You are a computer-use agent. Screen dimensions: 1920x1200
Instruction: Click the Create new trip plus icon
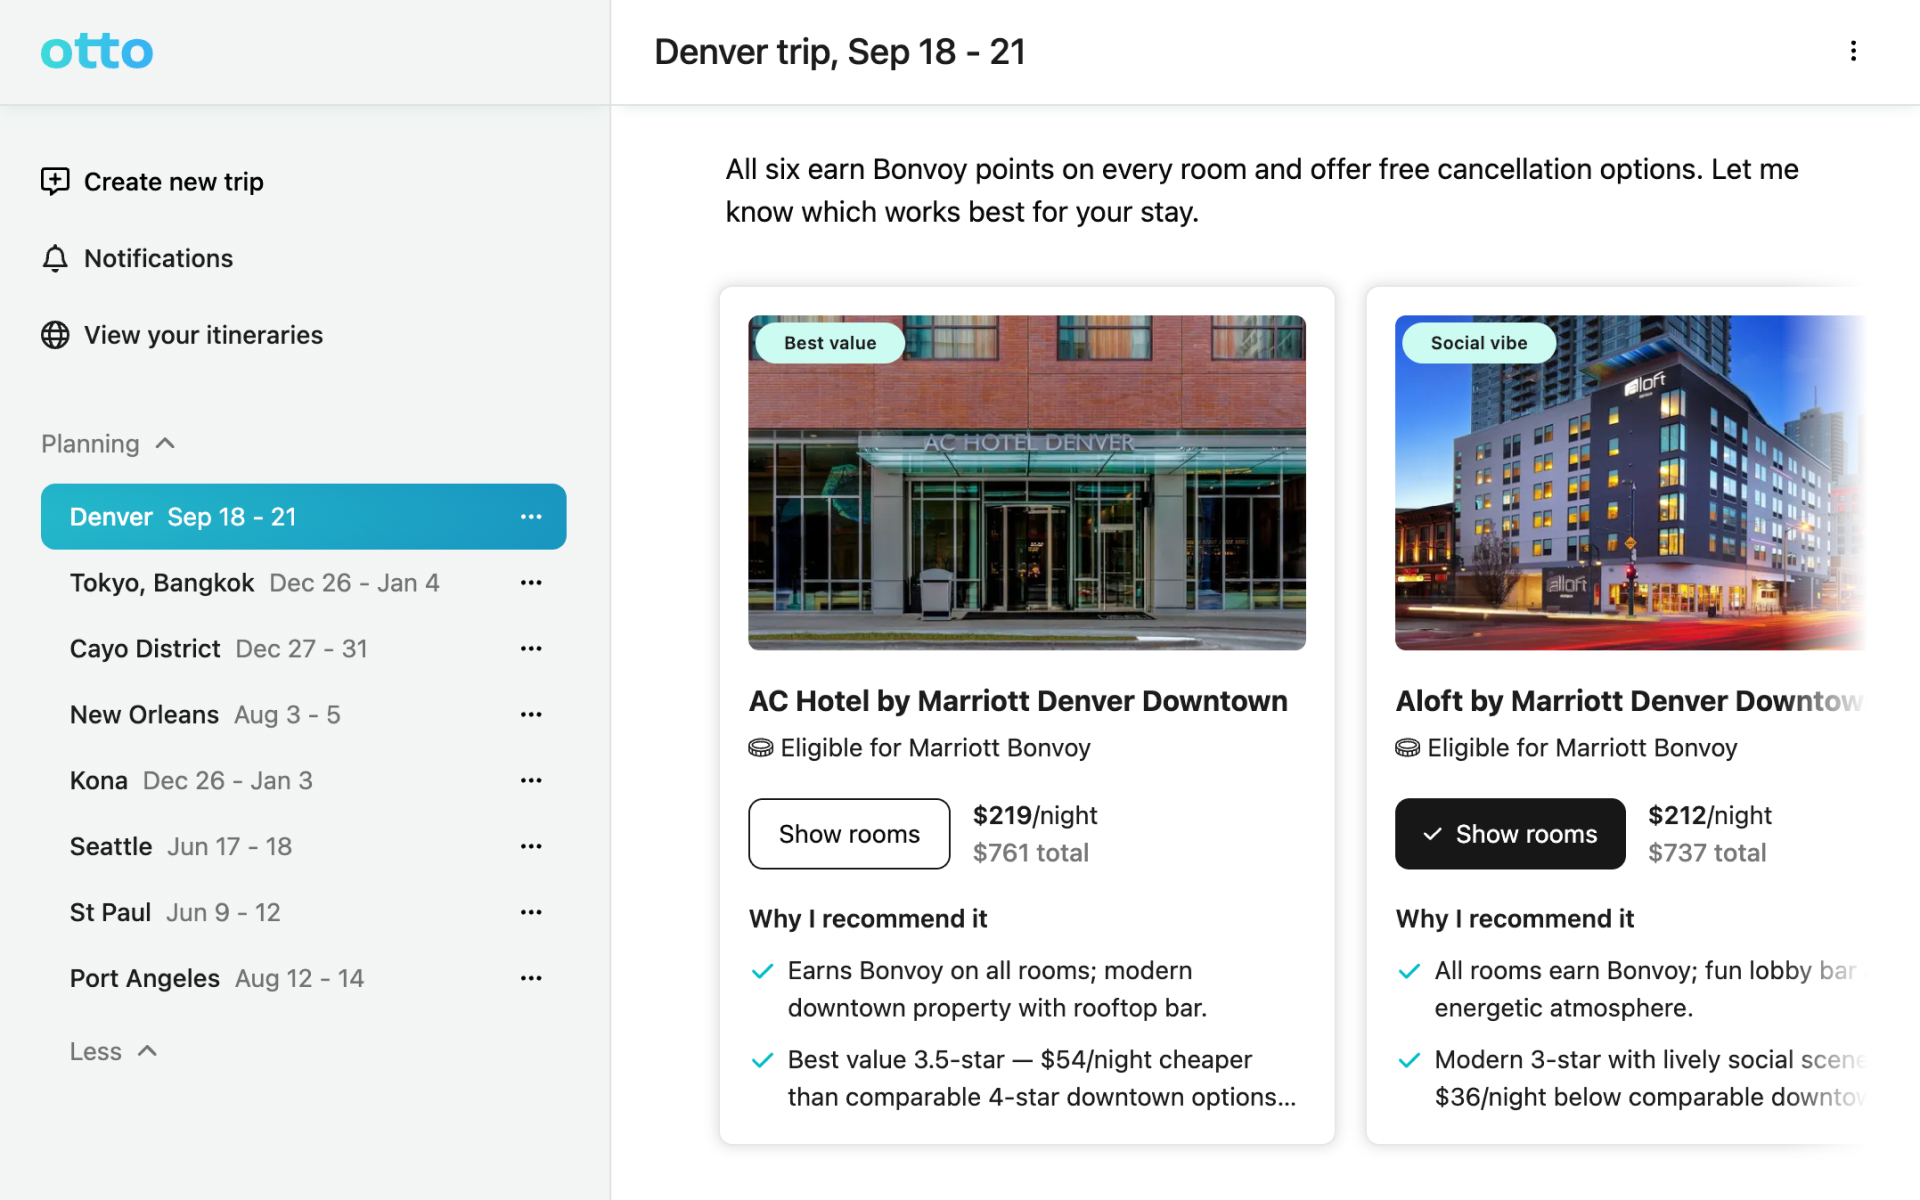click(55, 181)
